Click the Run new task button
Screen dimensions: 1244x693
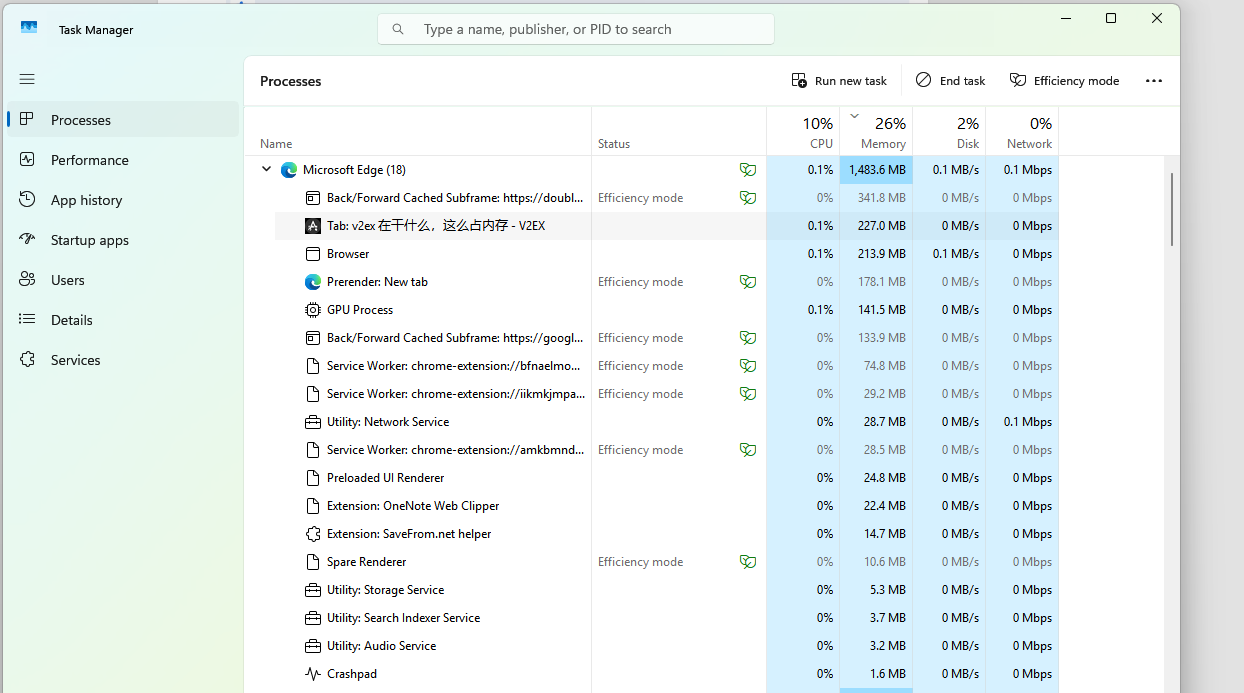pyautogui.click(x=839, y=81)
